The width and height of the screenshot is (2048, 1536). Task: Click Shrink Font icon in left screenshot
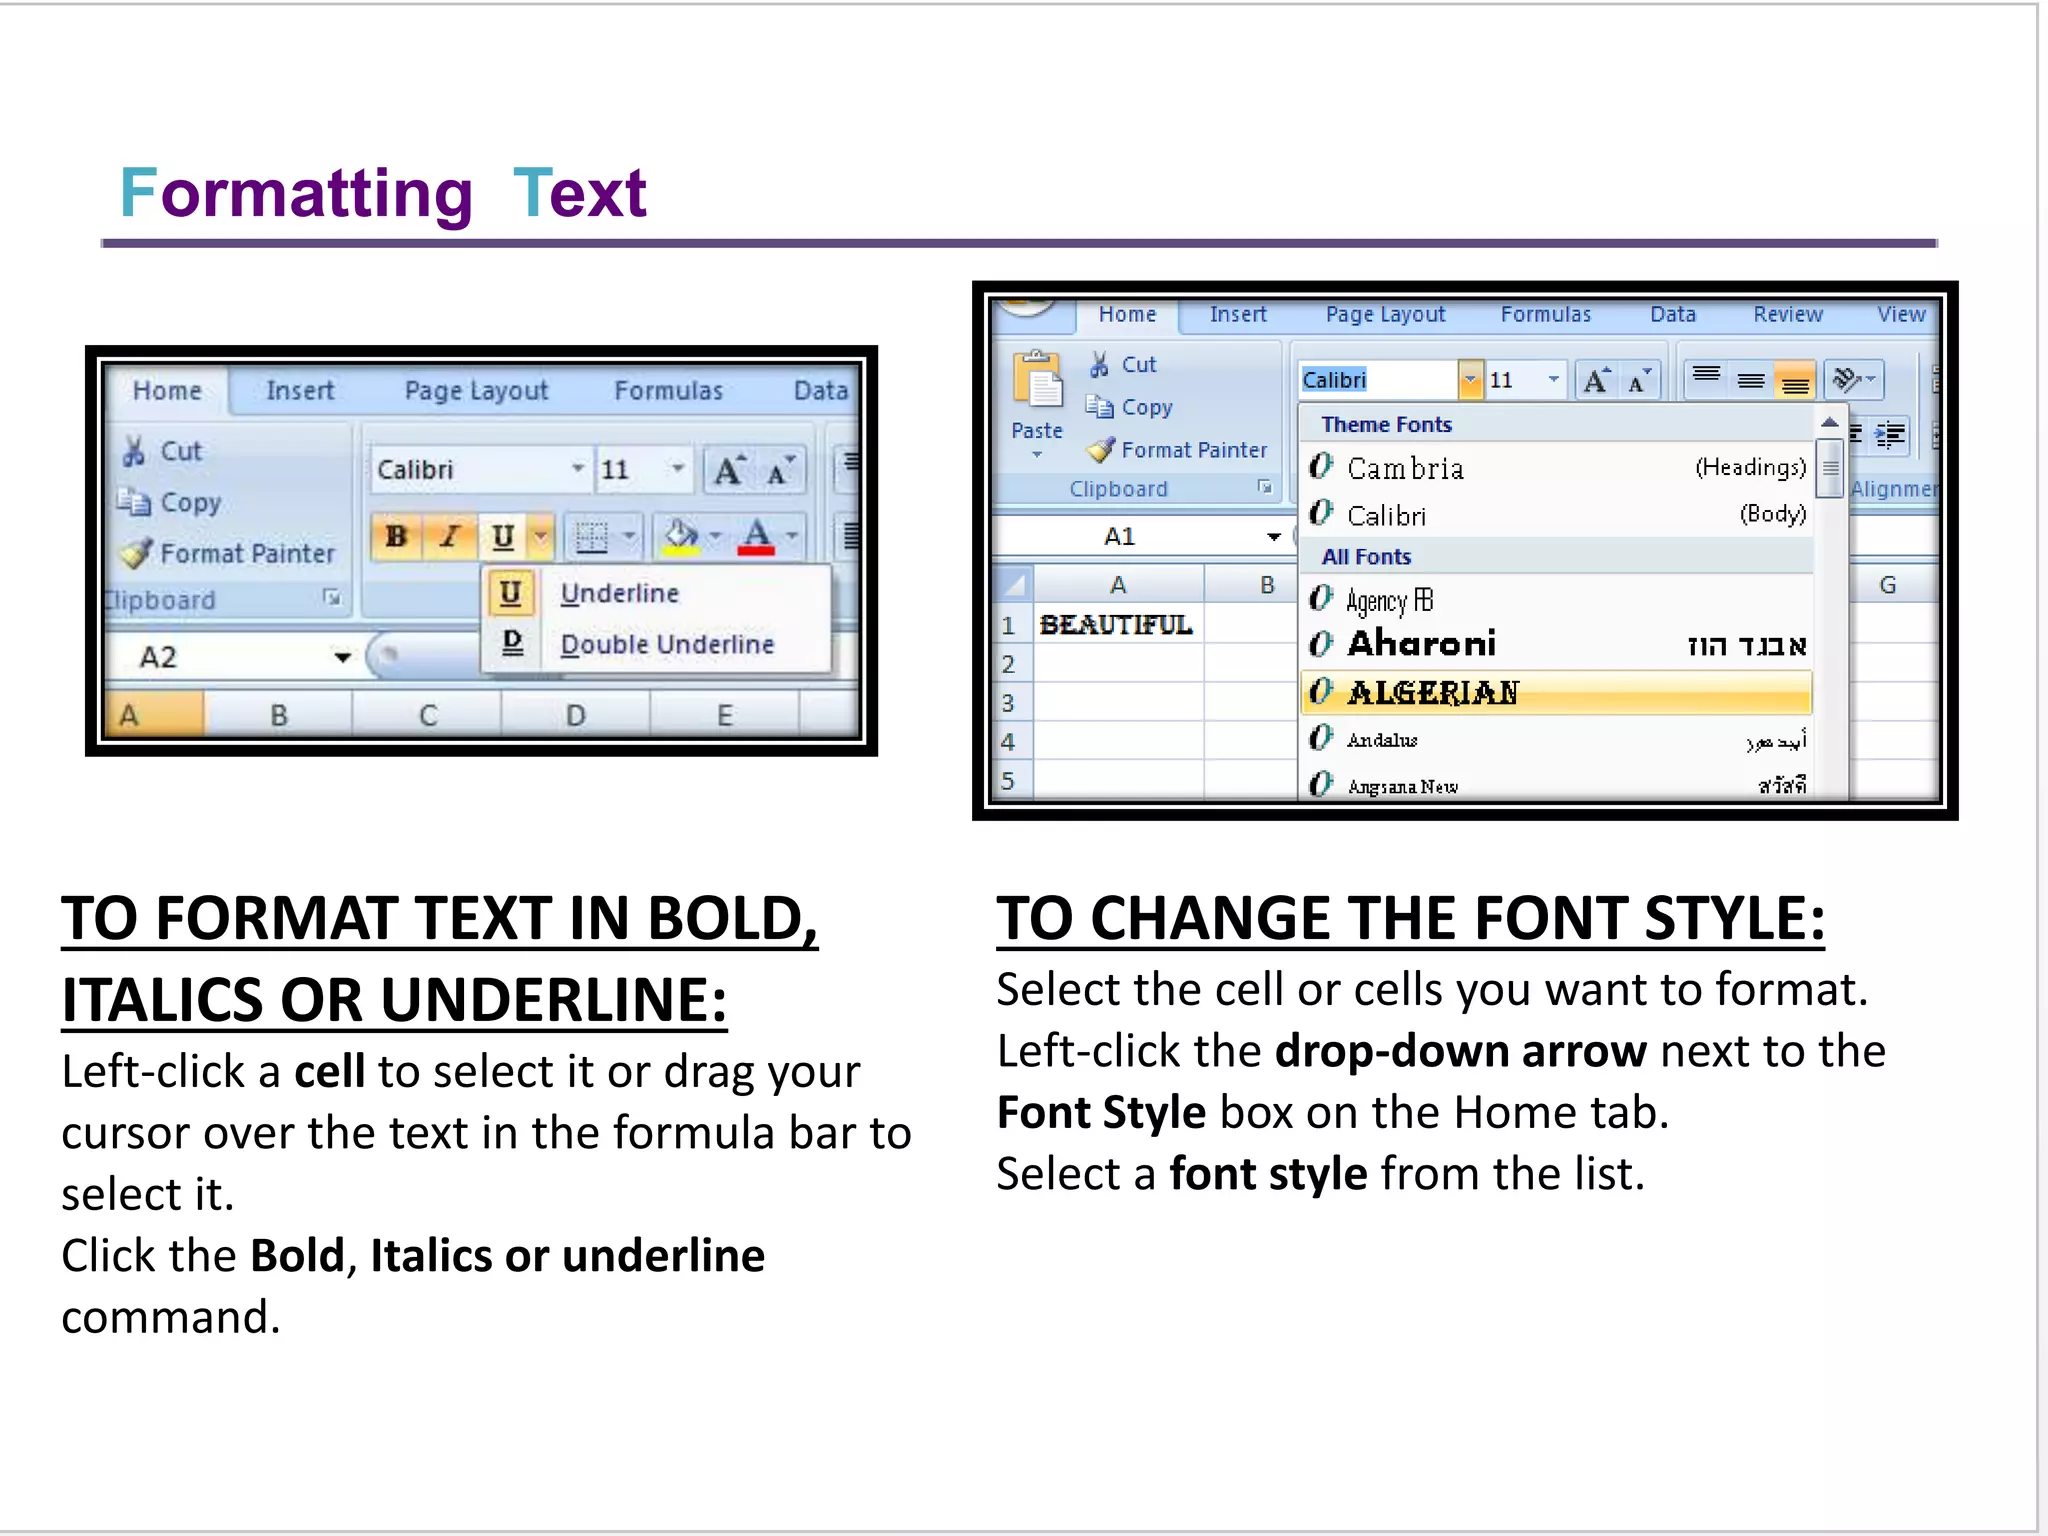(780, 470)
